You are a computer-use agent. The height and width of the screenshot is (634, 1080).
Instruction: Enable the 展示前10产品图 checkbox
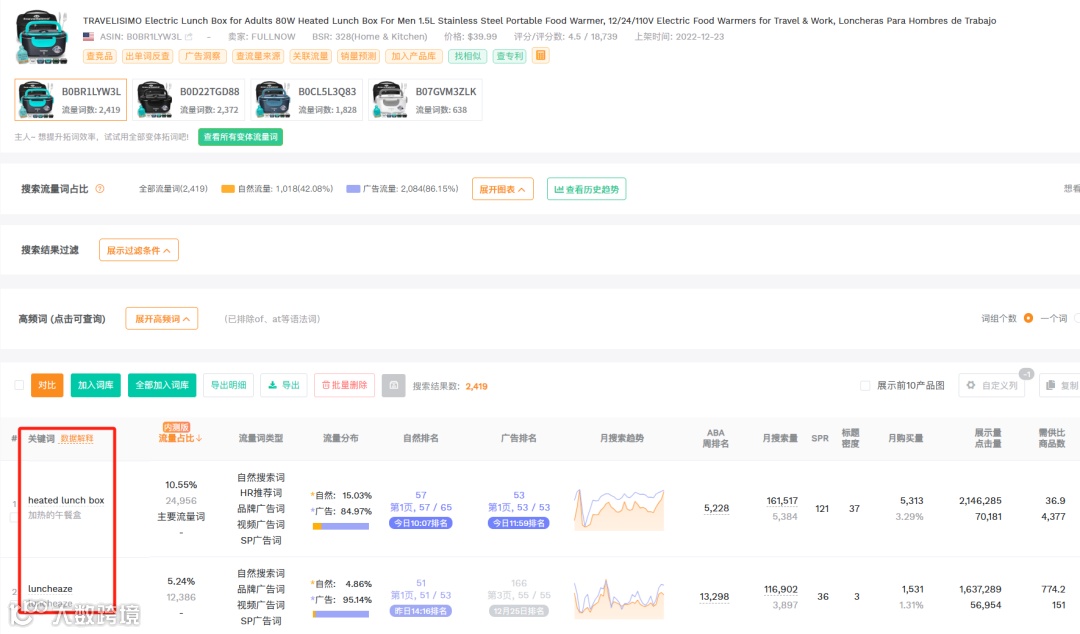coord(865,385)
